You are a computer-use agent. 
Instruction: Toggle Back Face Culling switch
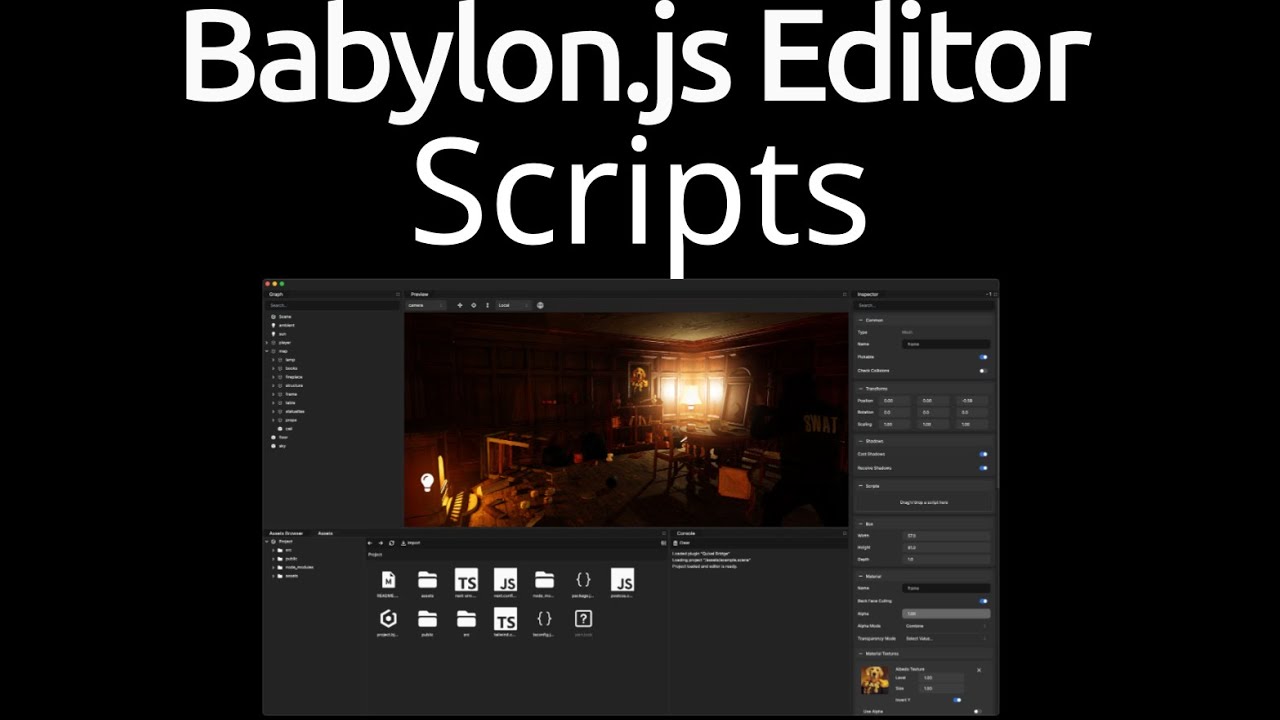(x=983, y=601)
